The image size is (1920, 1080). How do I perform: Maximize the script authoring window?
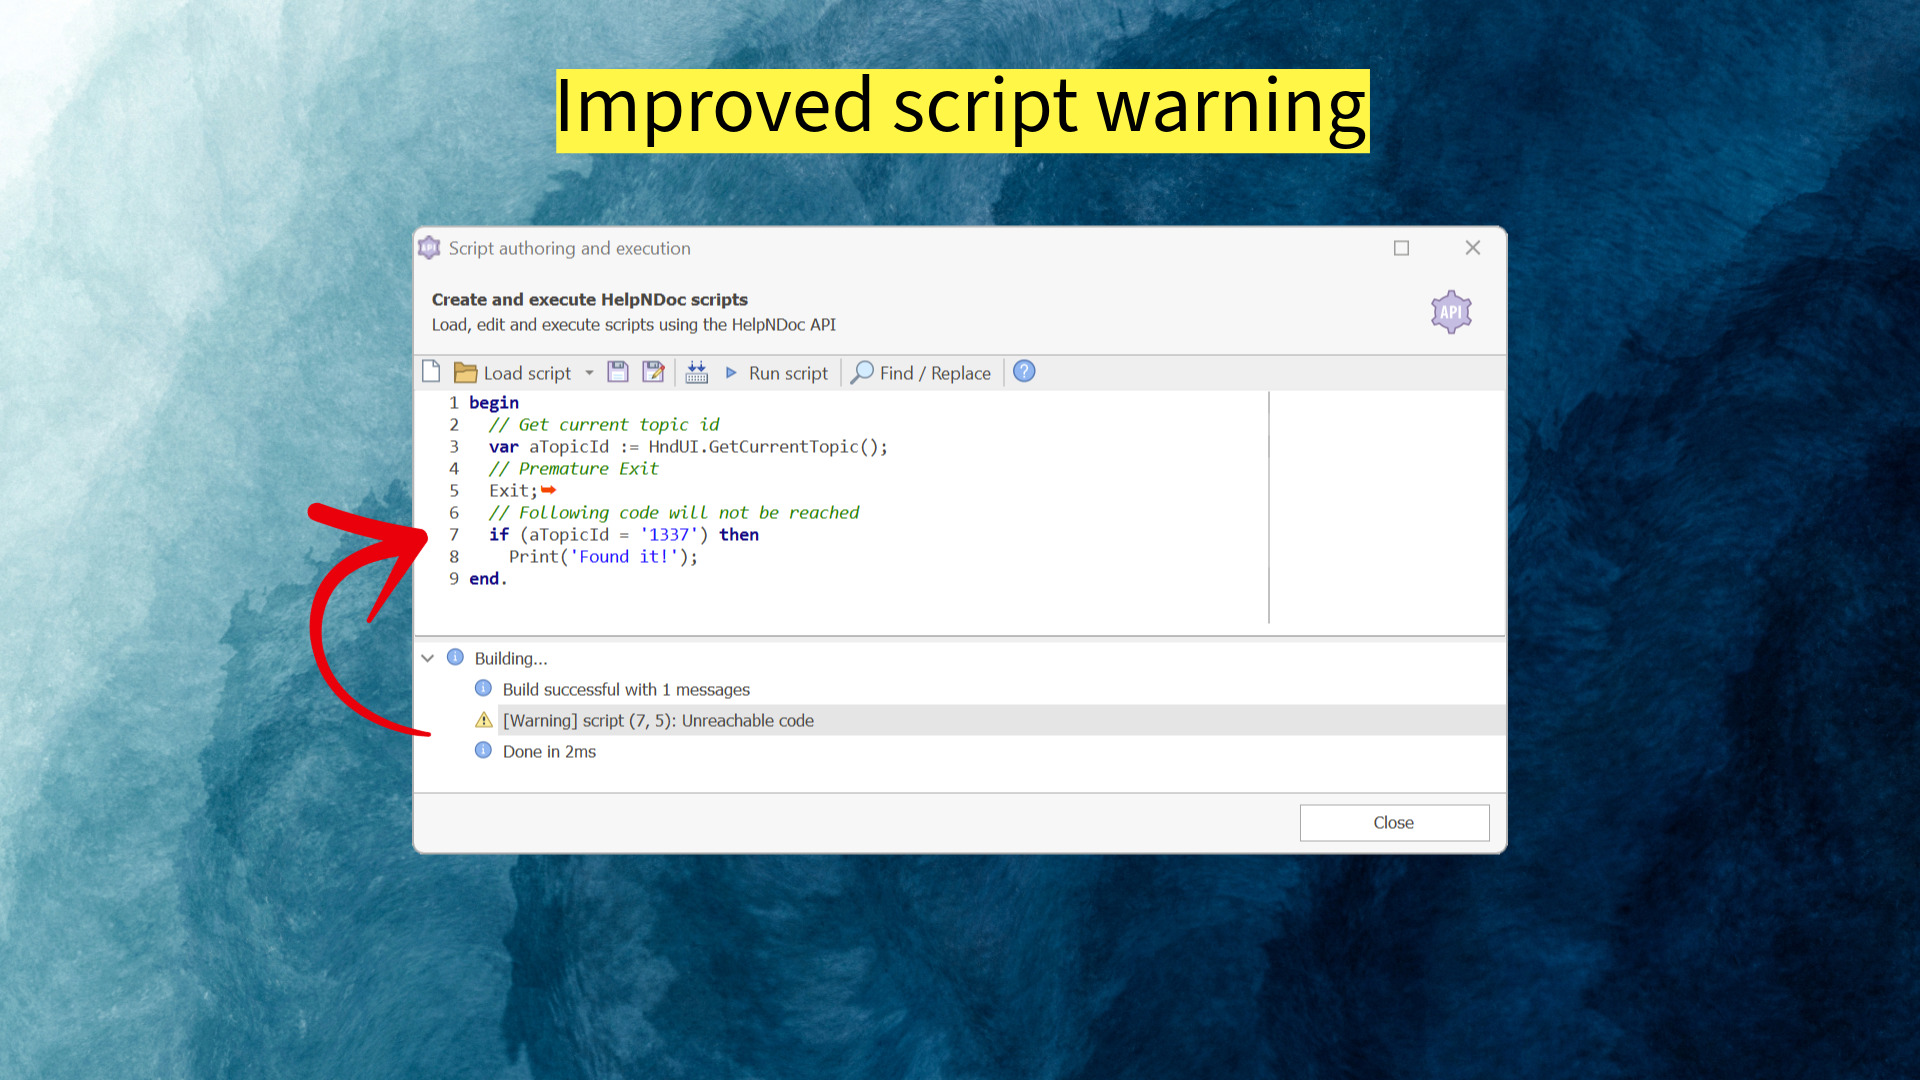pos(1401,248)
